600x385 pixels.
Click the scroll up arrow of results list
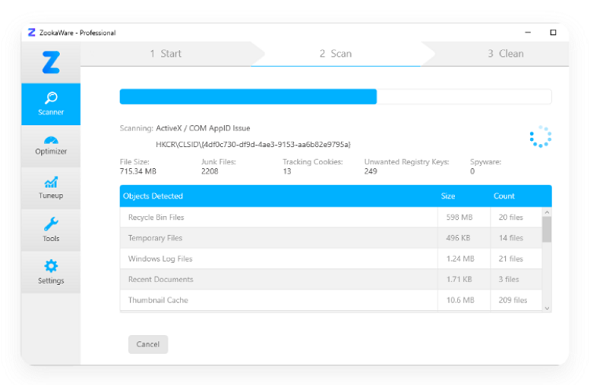(547, 212)
